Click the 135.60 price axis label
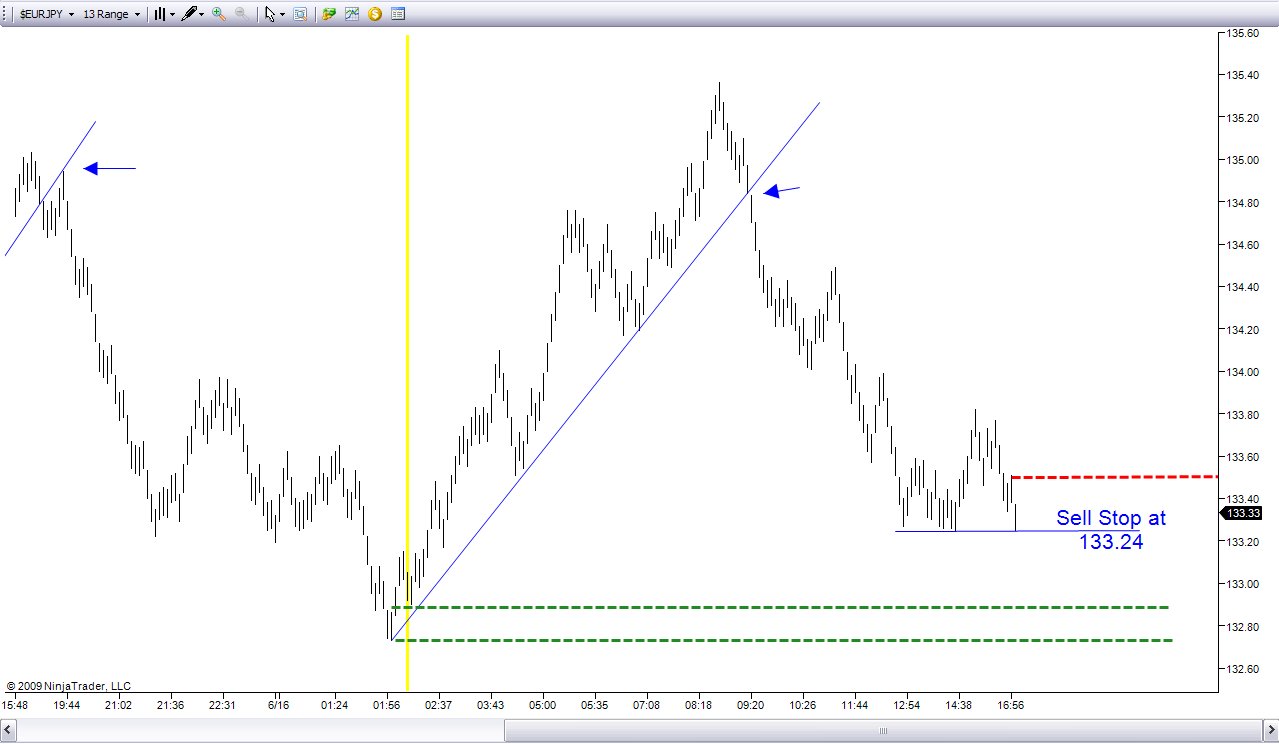The width and height of the screenshot is (1279, 744). coord(1243,33)
